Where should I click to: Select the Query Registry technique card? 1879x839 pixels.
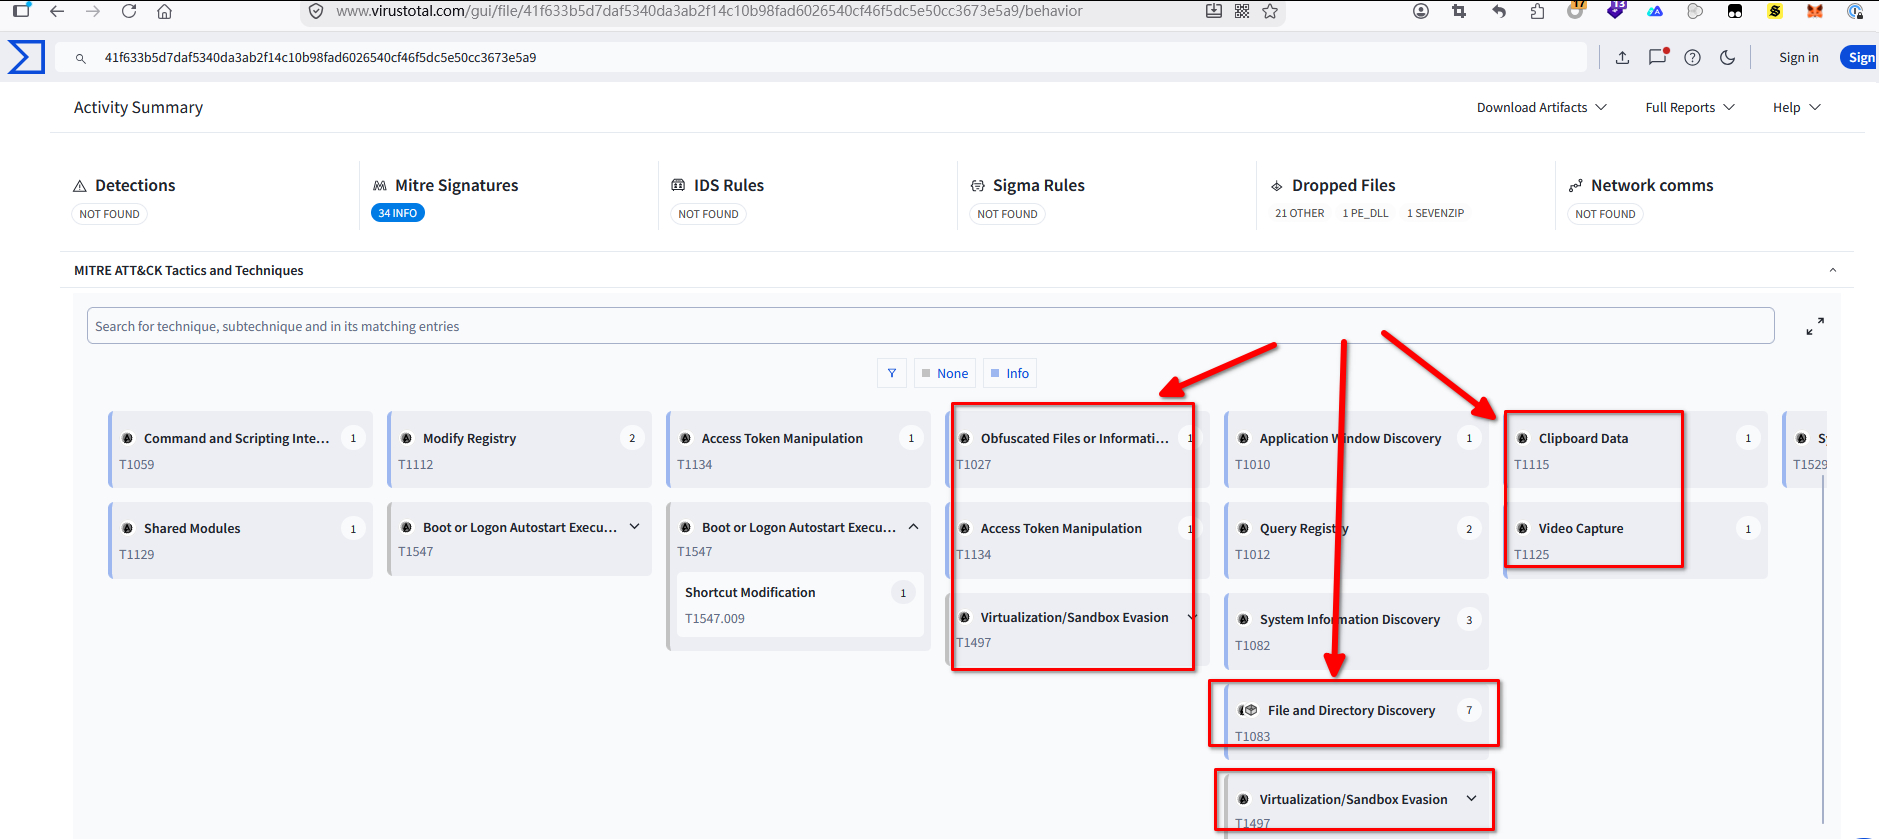[1357, 540]
